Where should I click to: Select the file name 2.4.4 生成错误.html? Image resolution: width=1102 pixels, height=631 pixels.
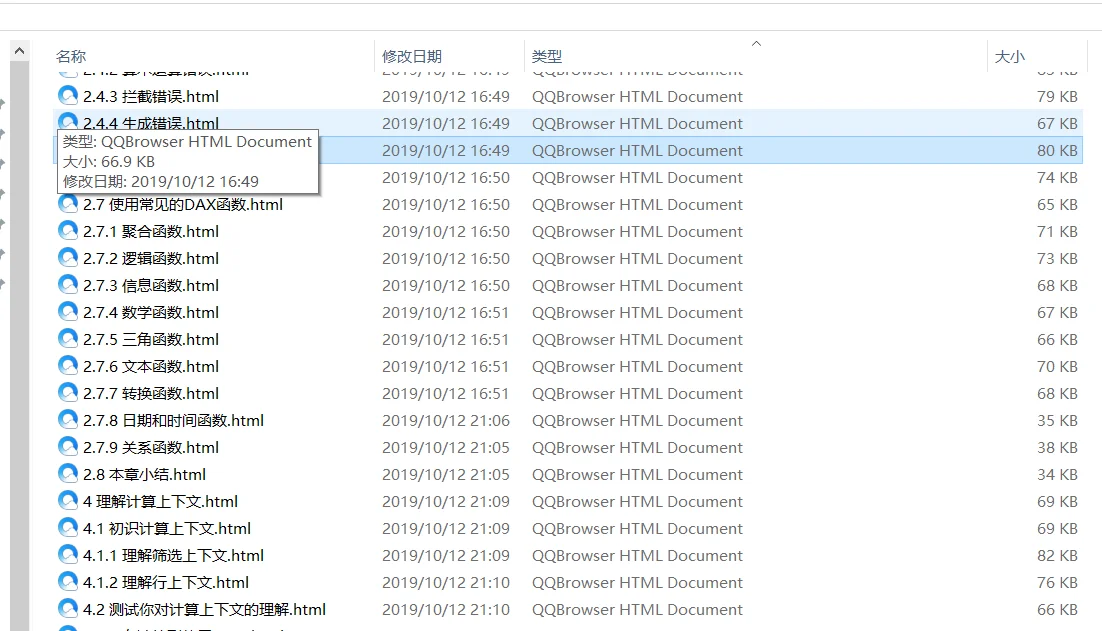[150, 123]
